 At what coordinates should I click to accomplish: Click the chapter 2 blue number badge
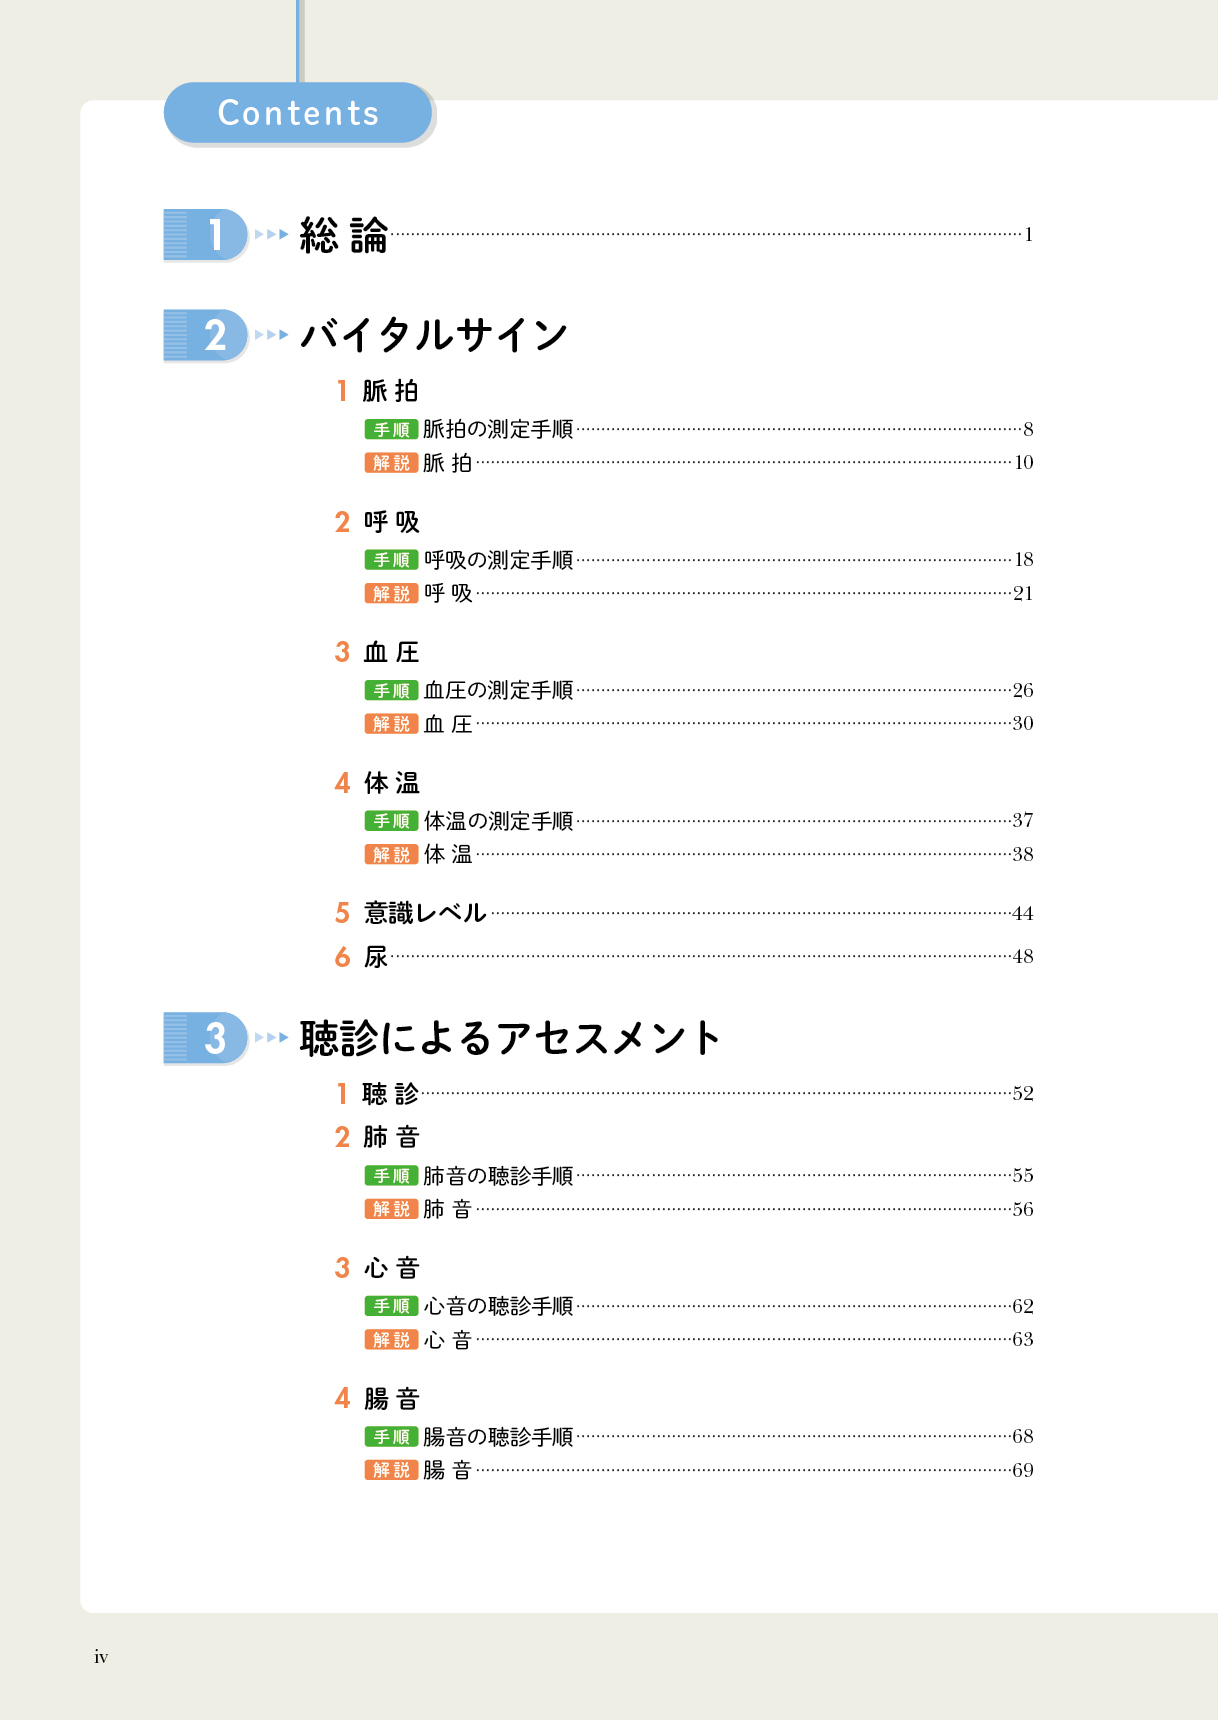click(206, 335)
